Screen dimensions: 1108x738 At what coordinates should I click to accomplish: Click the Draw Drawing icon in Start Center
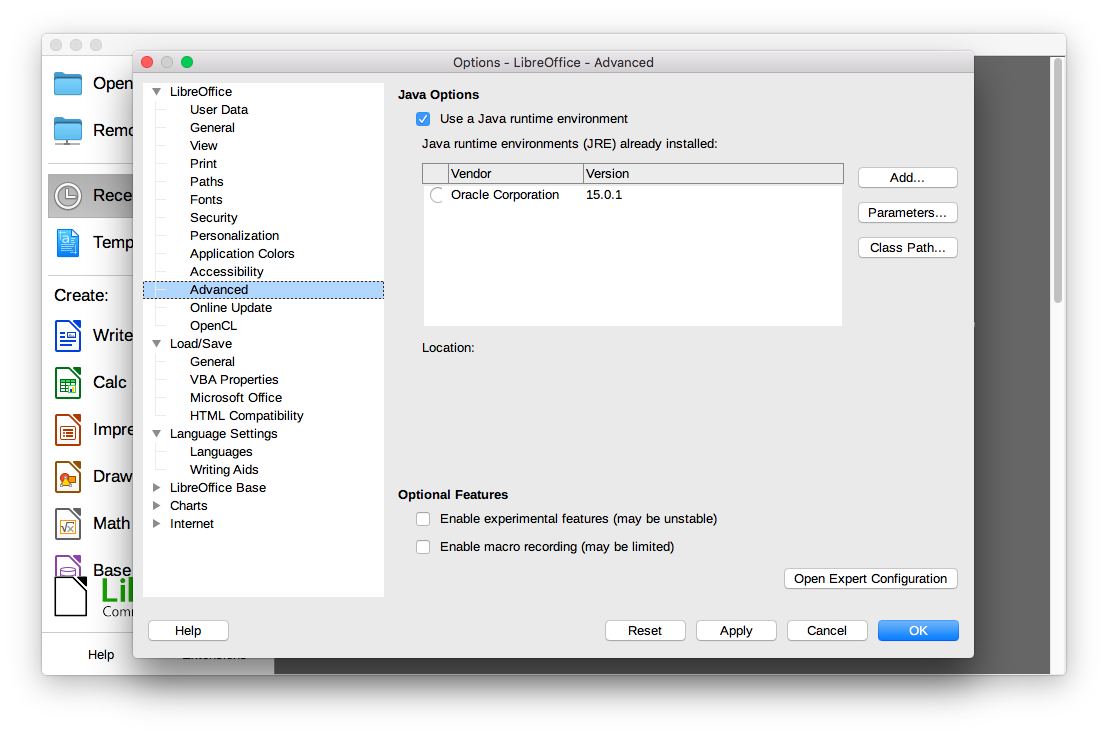pos(68,476)
